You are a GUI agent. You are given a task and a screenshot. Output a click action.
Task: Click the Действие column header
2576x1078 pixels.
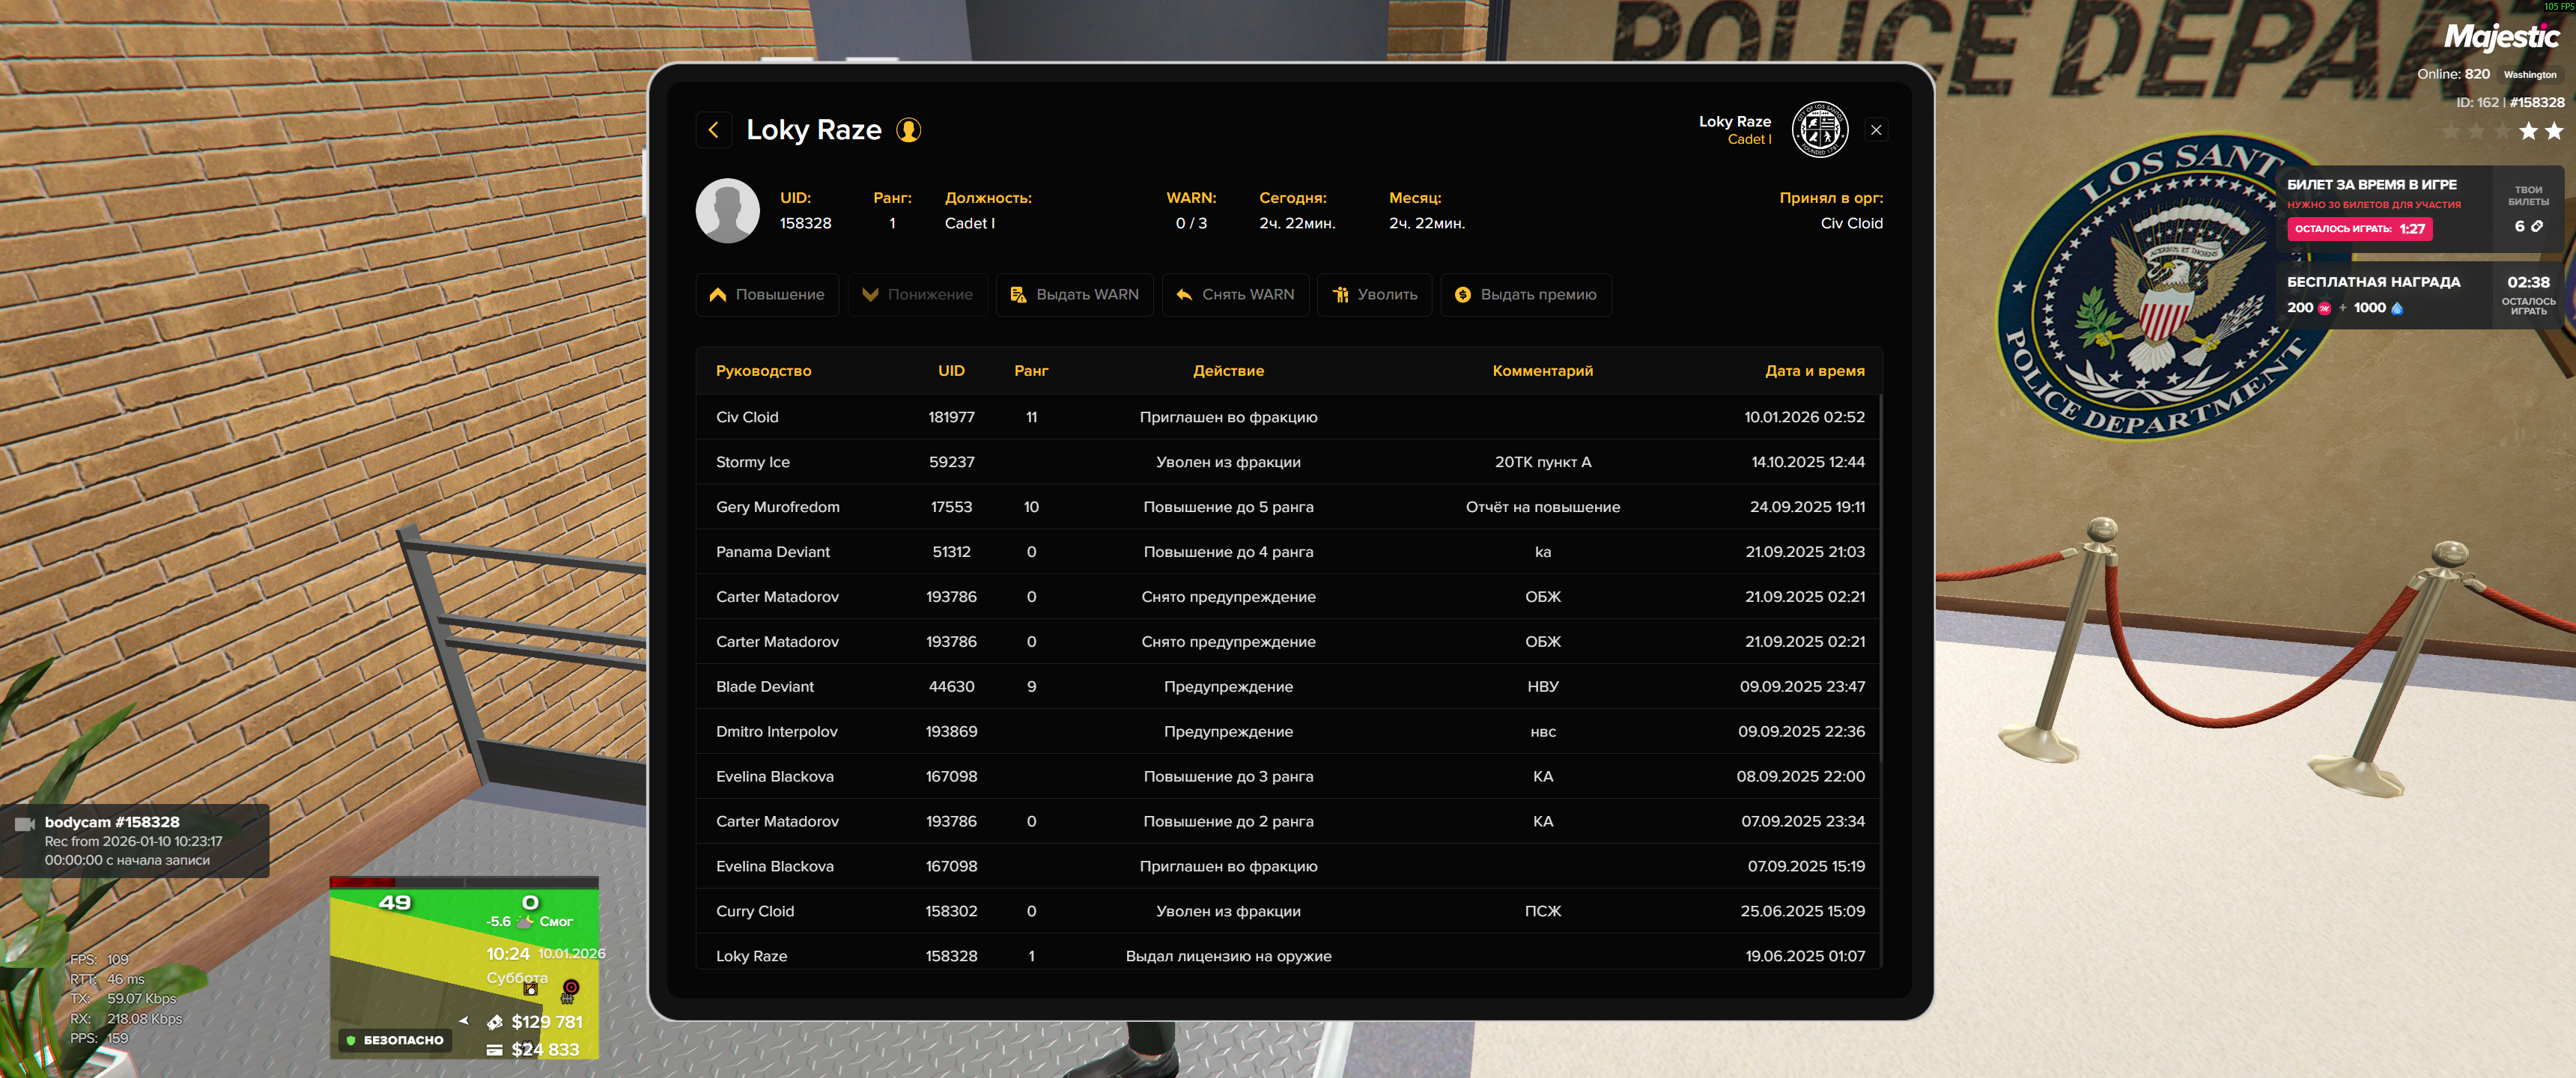tap(1228, 371)
